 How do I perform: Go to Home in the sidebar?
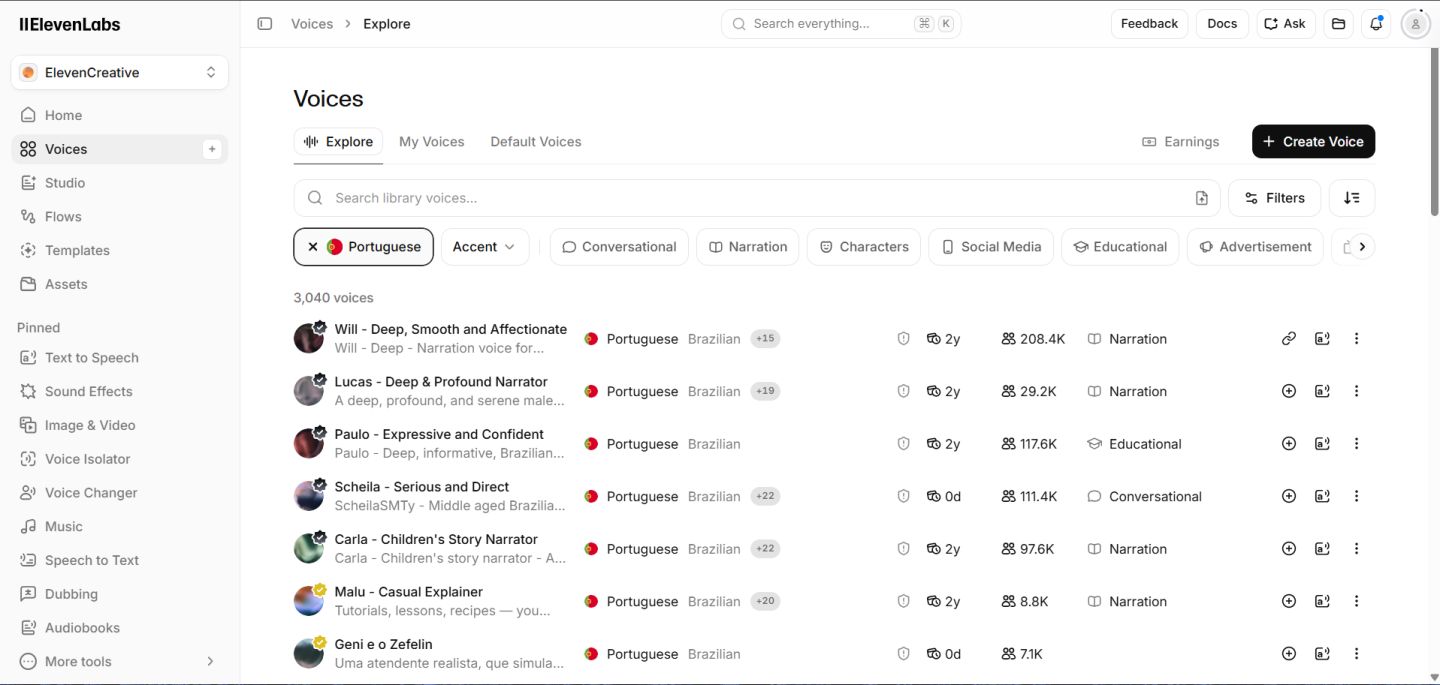click(x=120, y=115)
